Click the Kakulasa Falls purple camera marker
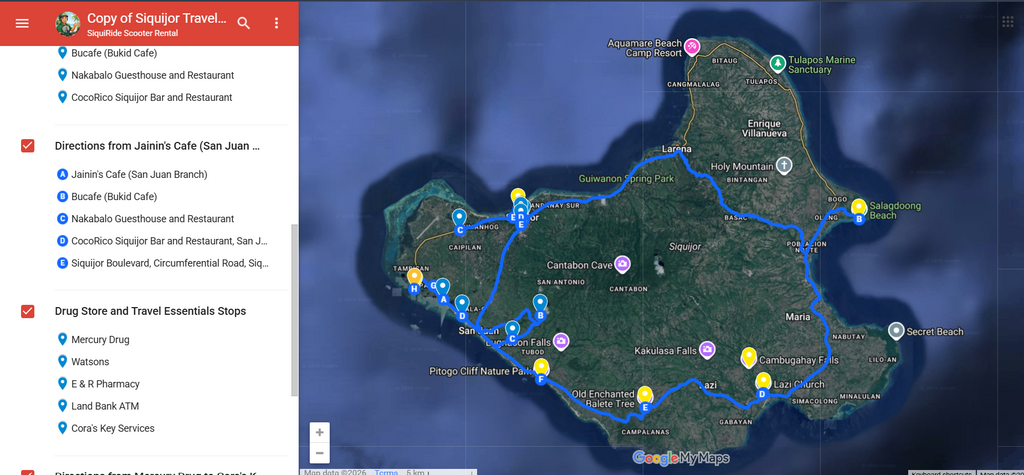 pyautogui.click(x=707, y=350)
